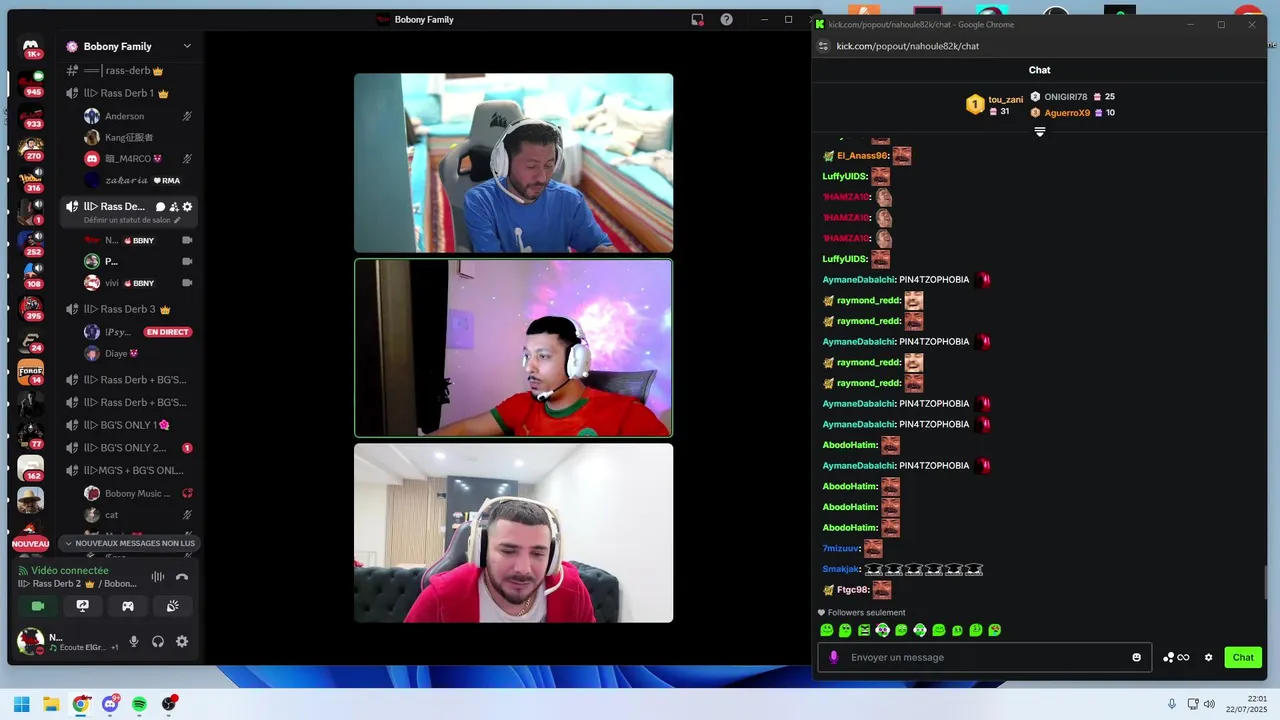
Task: Open the soundboard in voice panel
Action: 173,606
